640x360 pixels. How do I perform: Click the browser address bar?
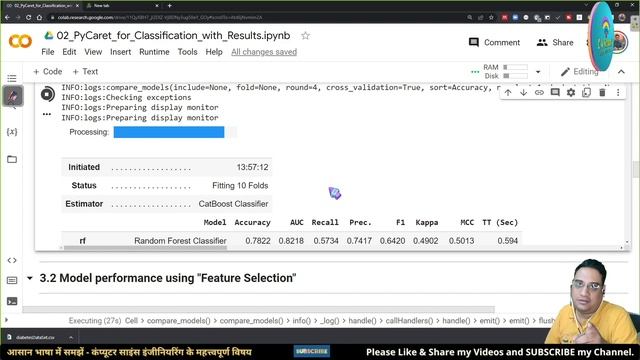pyautogui.click(x=257, y=18)
